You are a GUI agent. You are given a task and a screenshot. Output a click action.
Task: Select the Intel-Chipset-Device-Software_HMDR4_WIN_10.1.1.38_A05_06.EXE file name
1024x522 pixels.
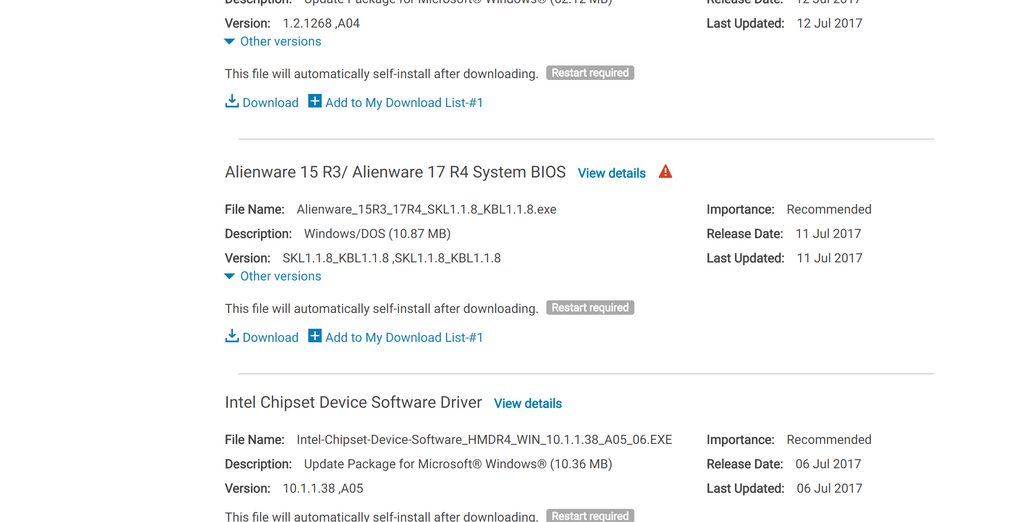coord(484,440)
